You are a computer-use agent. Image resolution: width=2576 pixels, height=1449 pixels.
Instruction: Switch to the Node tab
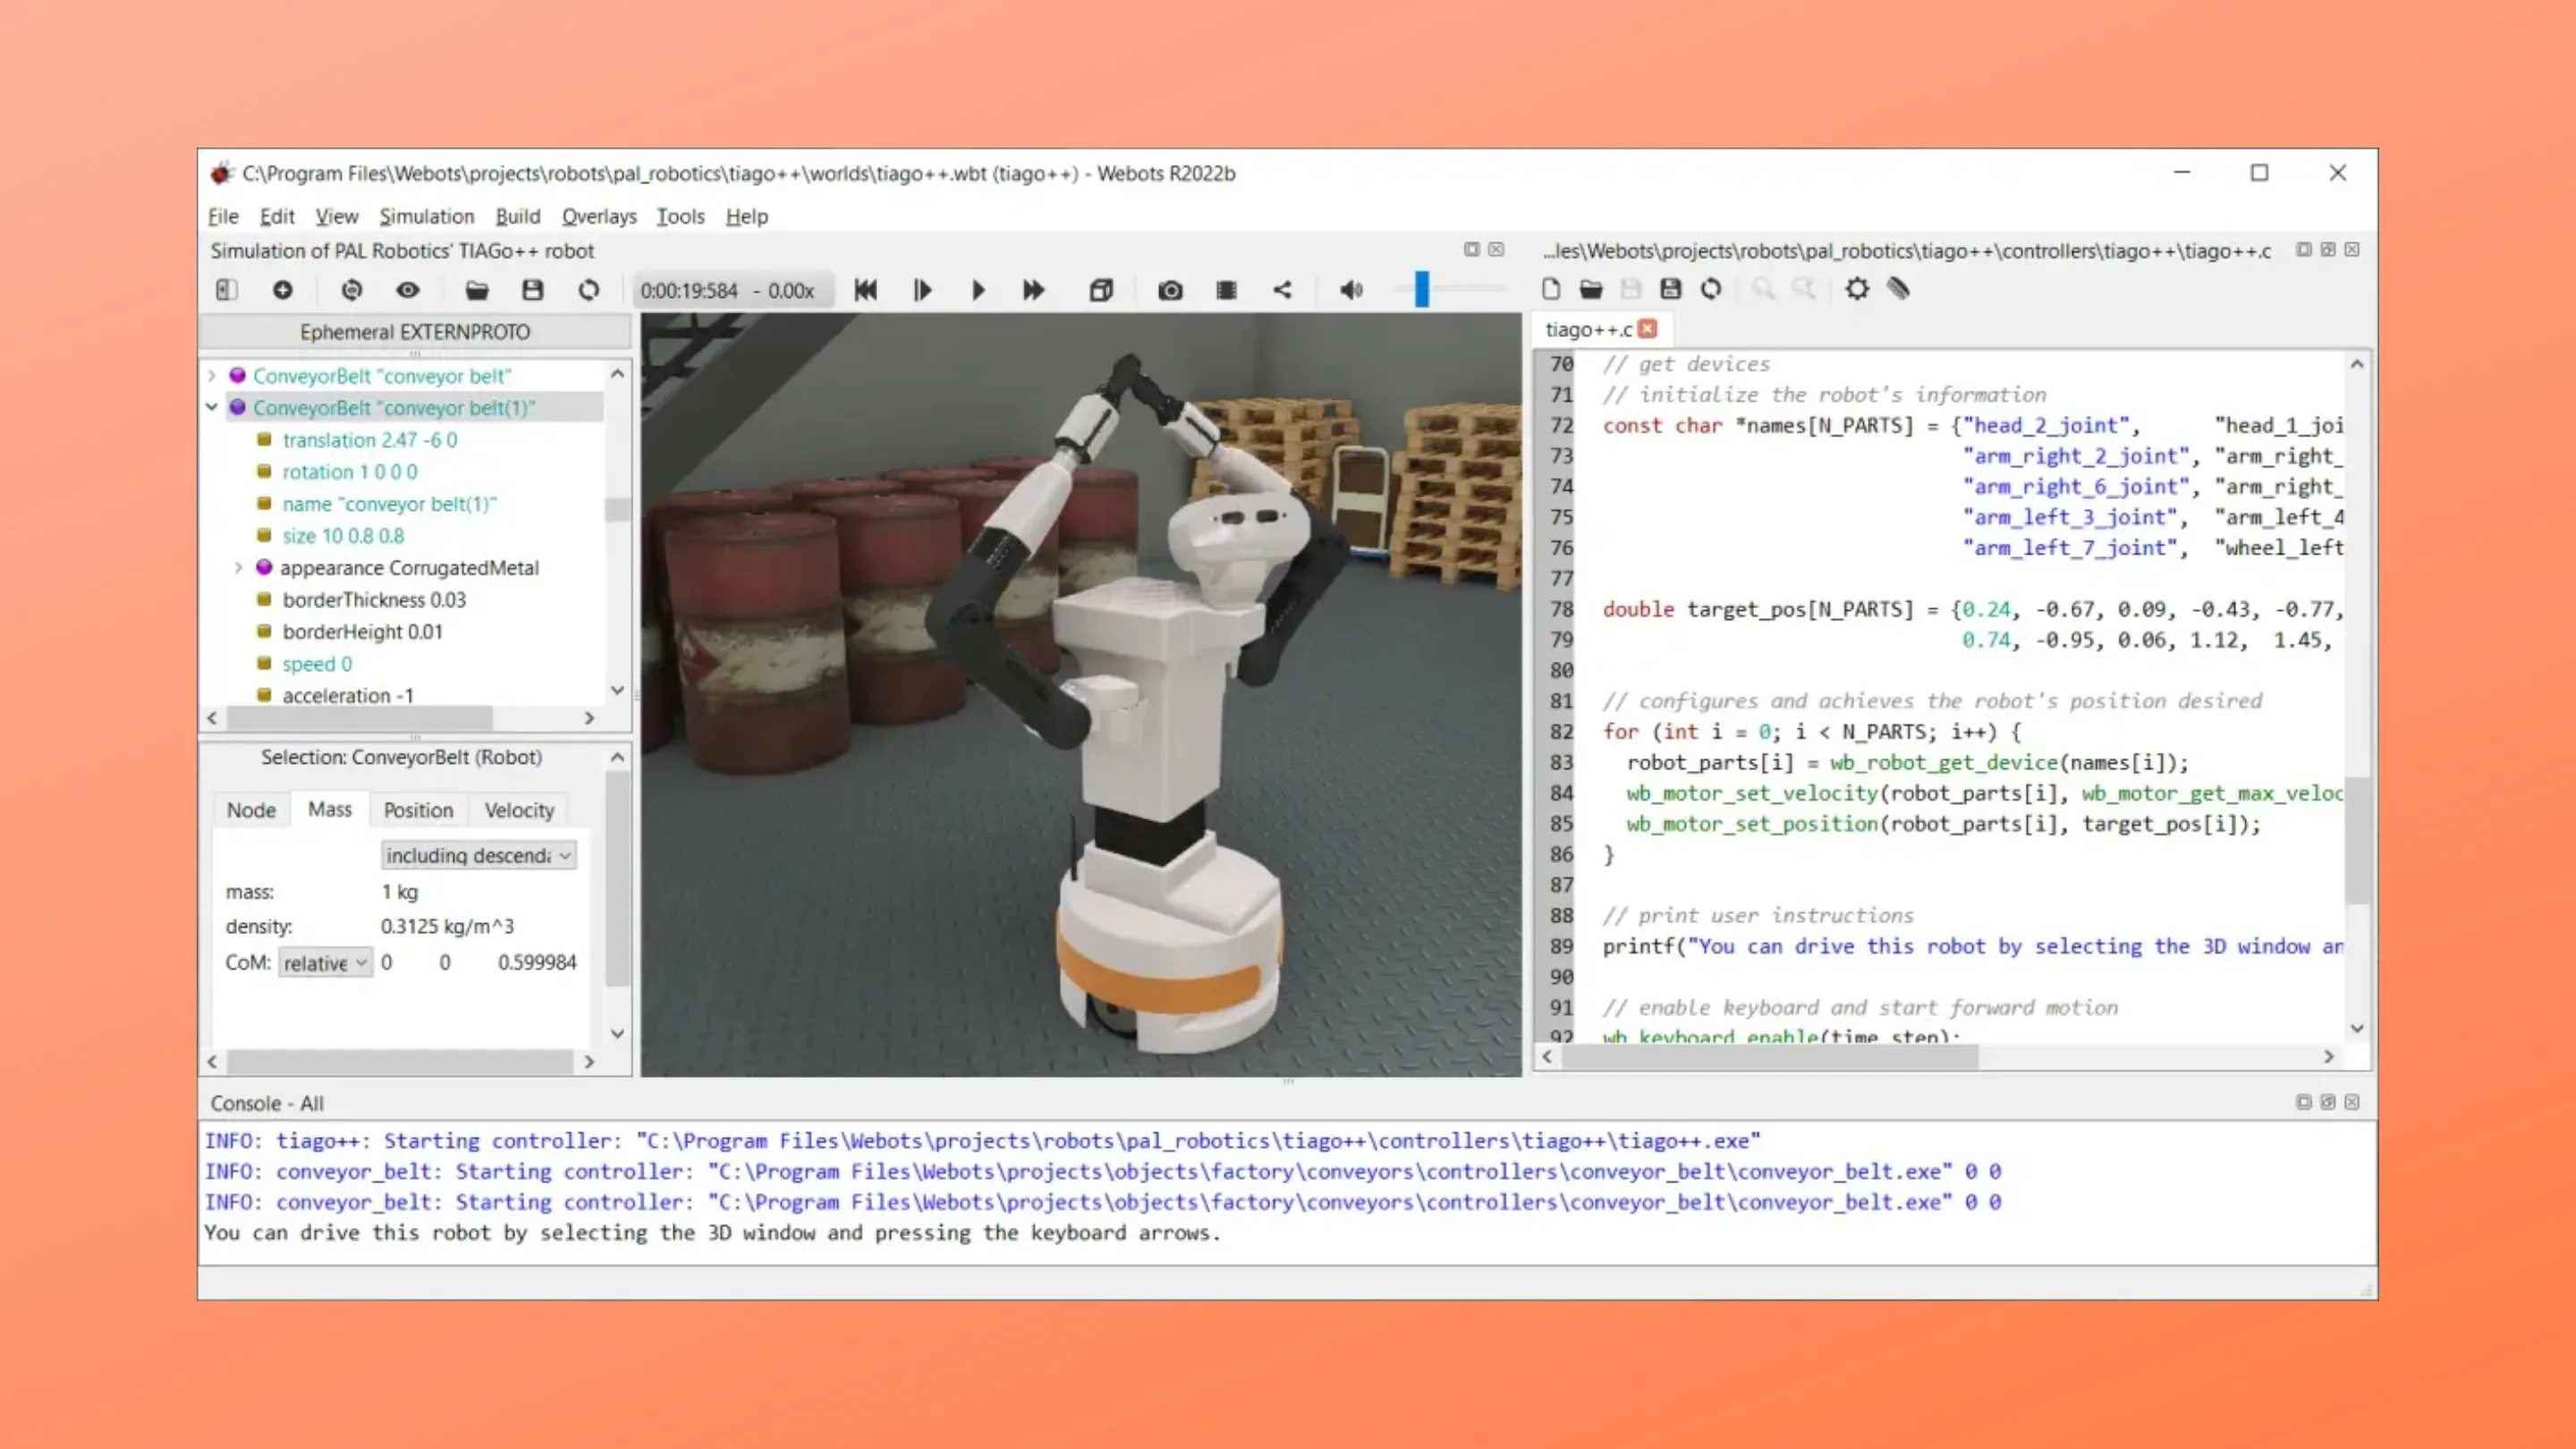tap(251, 810)
